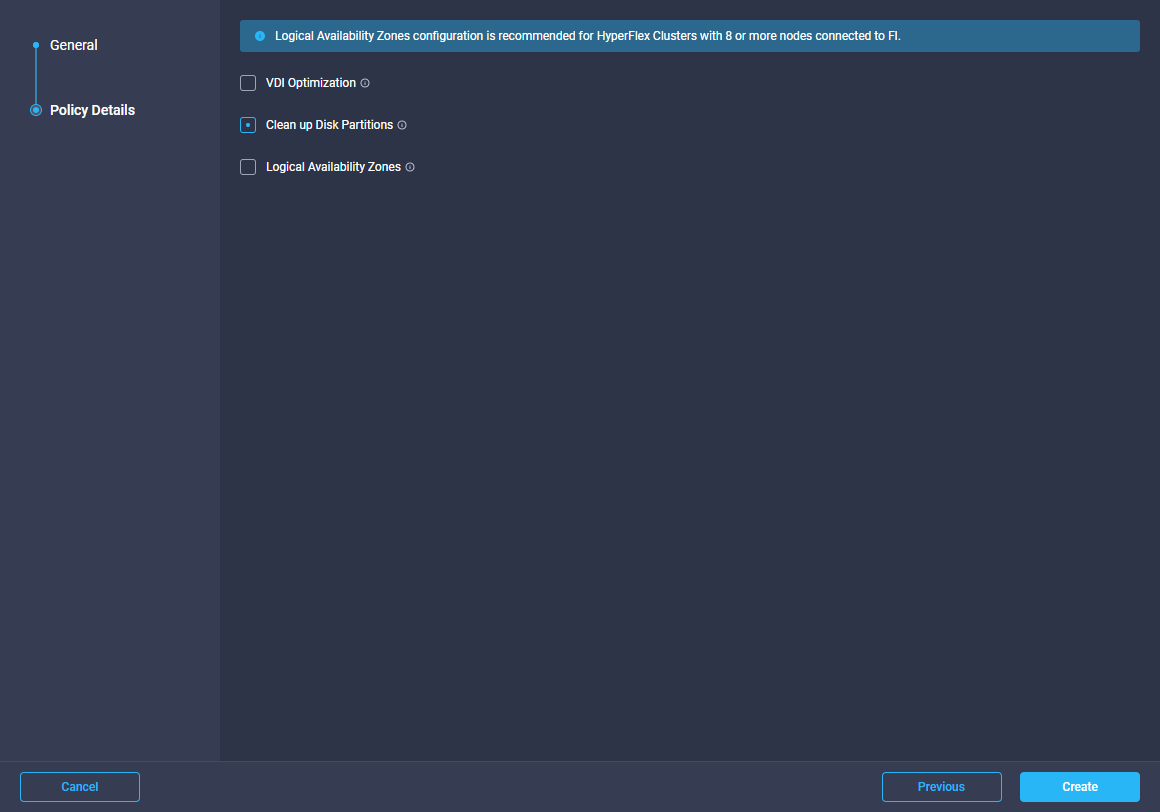This screenshot has width=1160, height=812.
Task: Click the line connecting the wizard steps
Action: click(x=36, y=77)
